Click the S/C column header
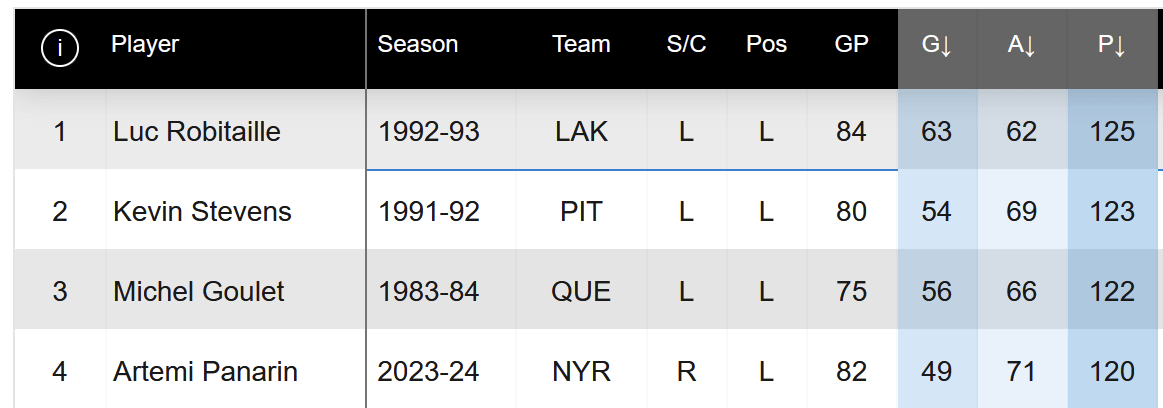Image resolution: width=1163 pixels, height=408 pixels. point(686,44)
